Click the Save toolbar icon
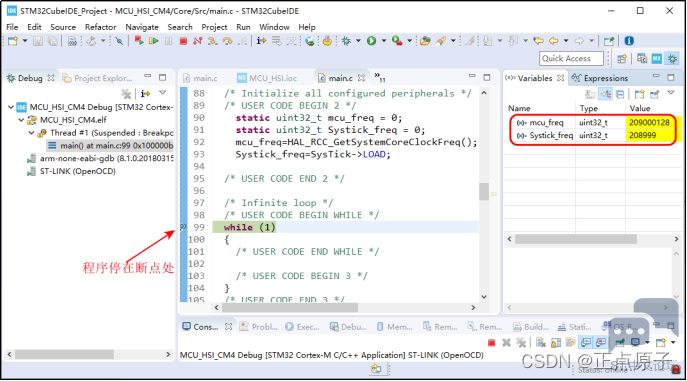Image resolution: width=687 pixels, height=381 pixels. [x=38, y=41]
